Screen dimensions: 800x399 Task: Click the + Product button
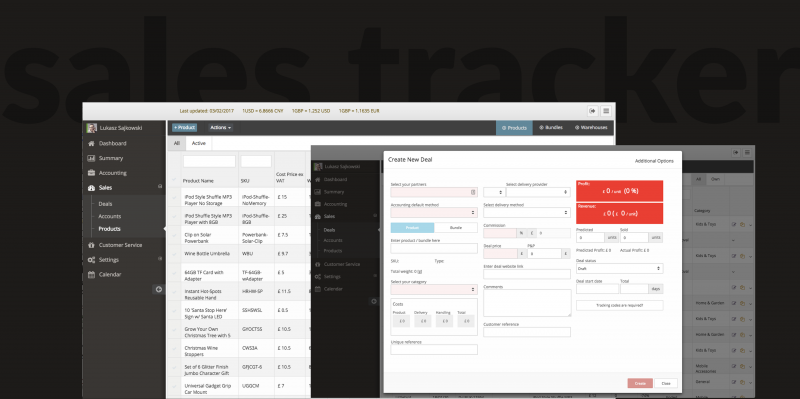point(184,128)
